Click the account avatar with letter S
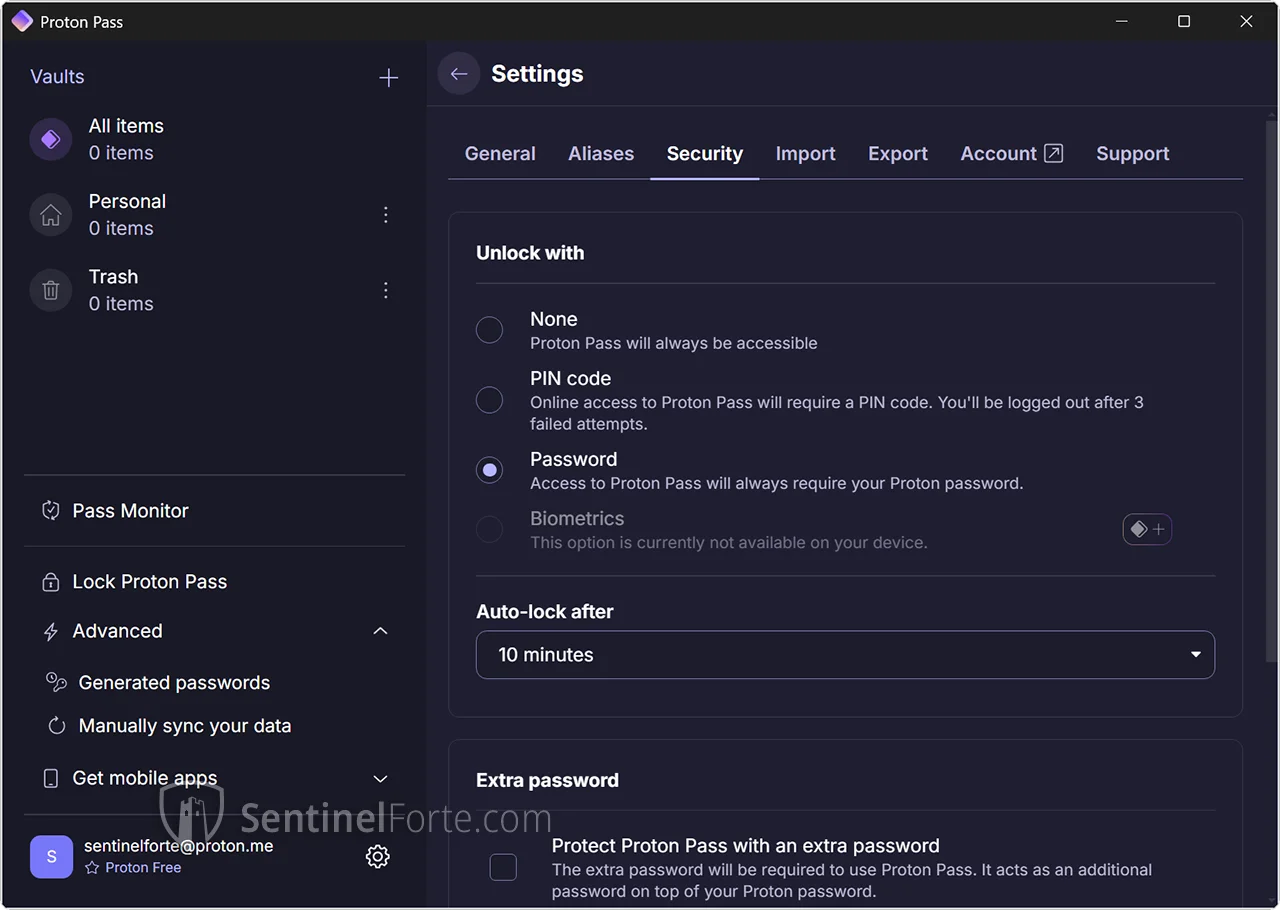 pos(52,857)
